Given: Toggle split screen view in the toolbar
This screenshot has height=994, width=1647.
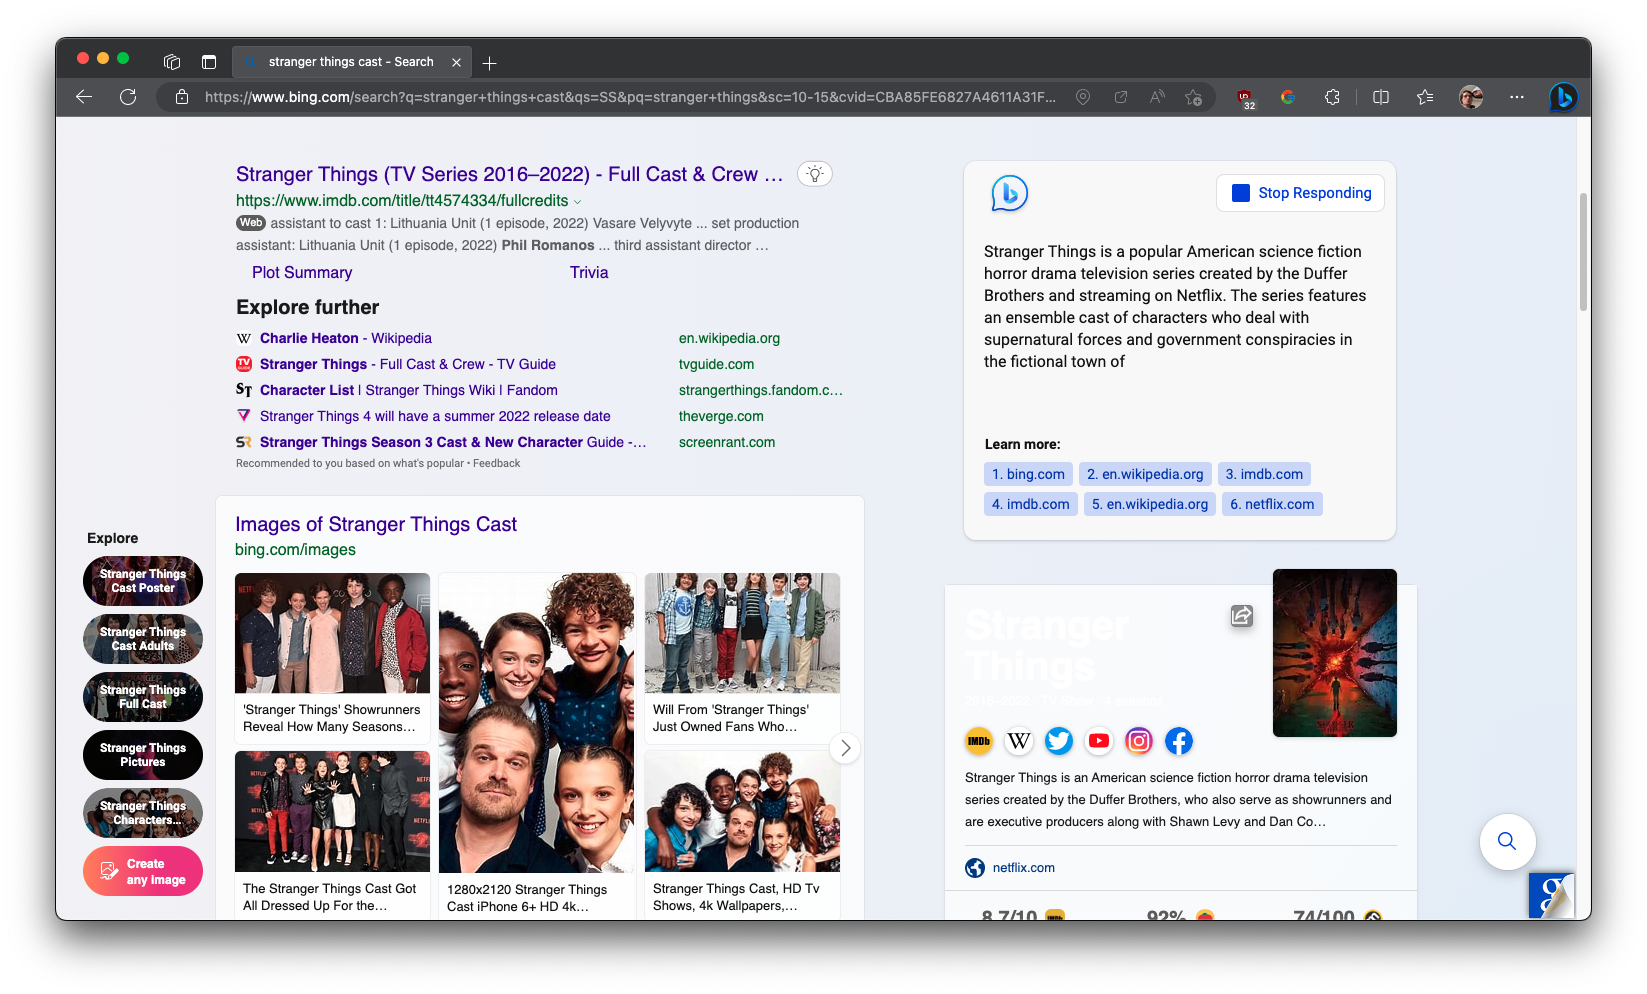Looking at the screenshot, I should 1380,97.
